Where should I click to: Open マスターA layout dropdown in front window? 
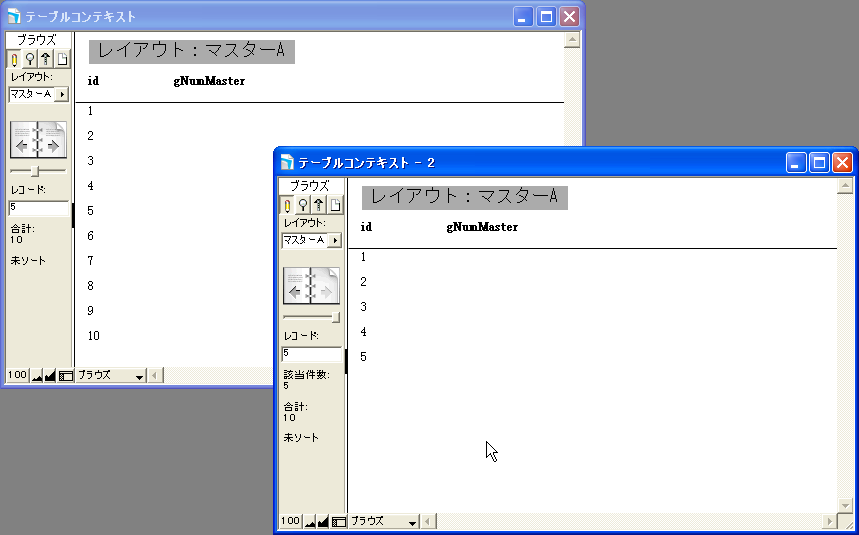pos(335,240)
